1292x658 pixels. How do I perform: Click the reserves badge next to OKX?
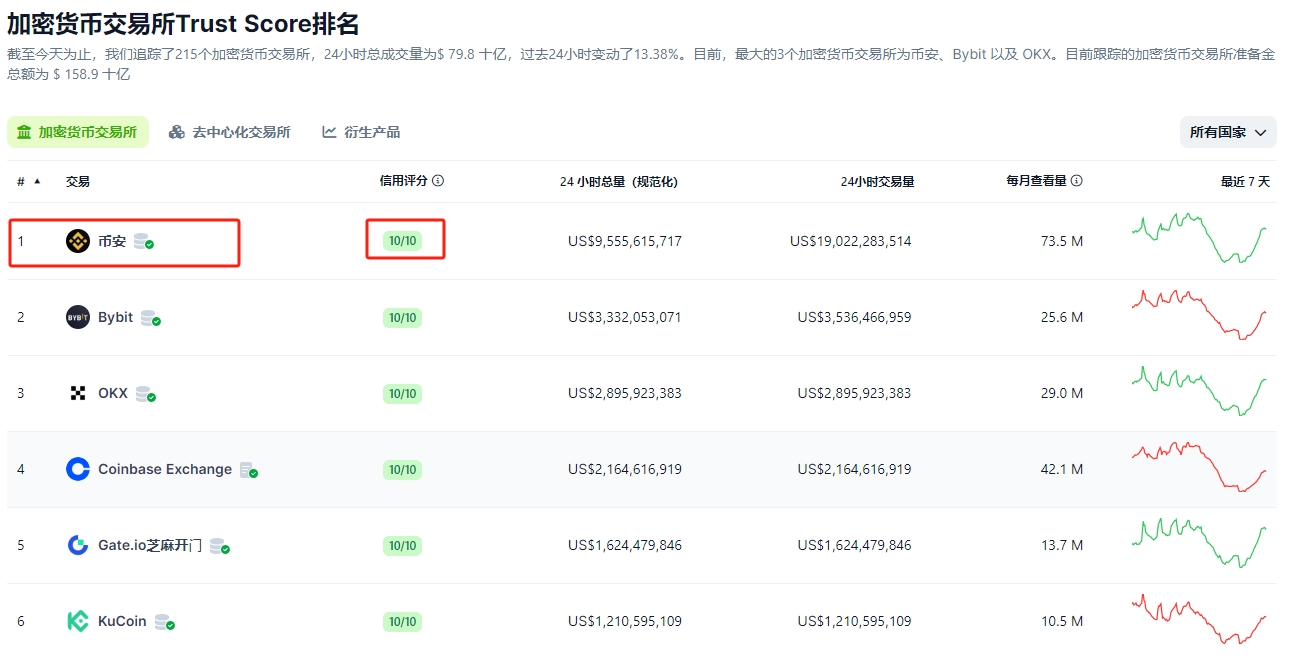(x=146, y=394)
